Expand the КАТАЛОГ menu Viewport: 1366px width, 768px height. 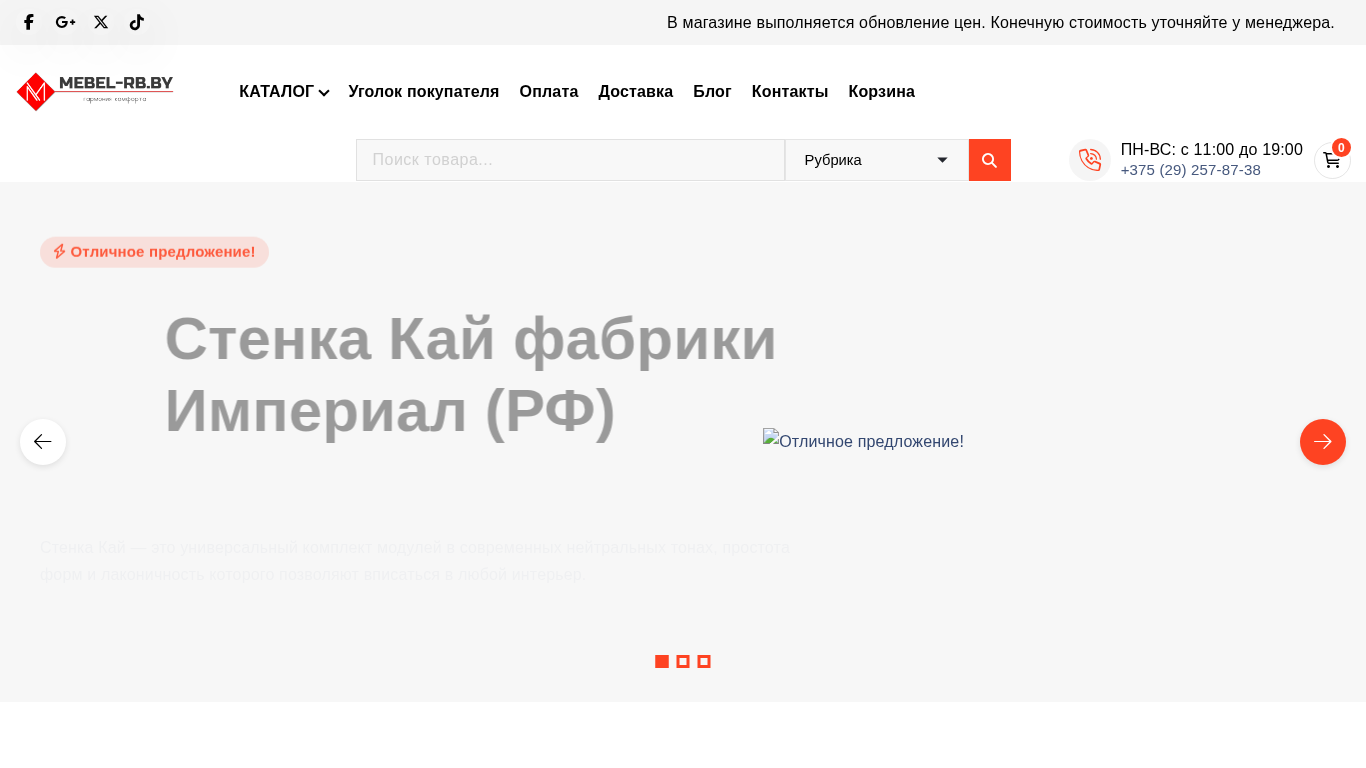tap(284, 92)
